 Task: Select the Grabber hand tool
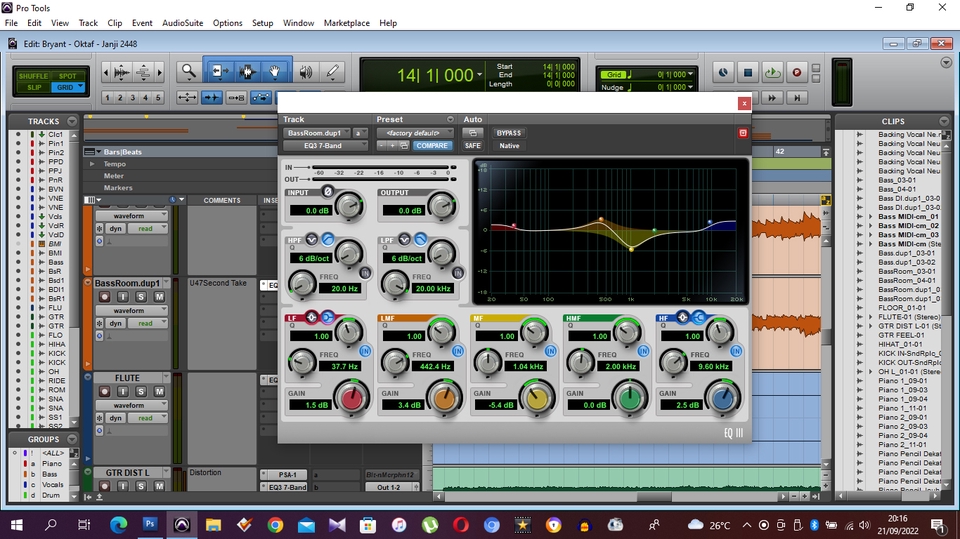click(x=275, y=72)
